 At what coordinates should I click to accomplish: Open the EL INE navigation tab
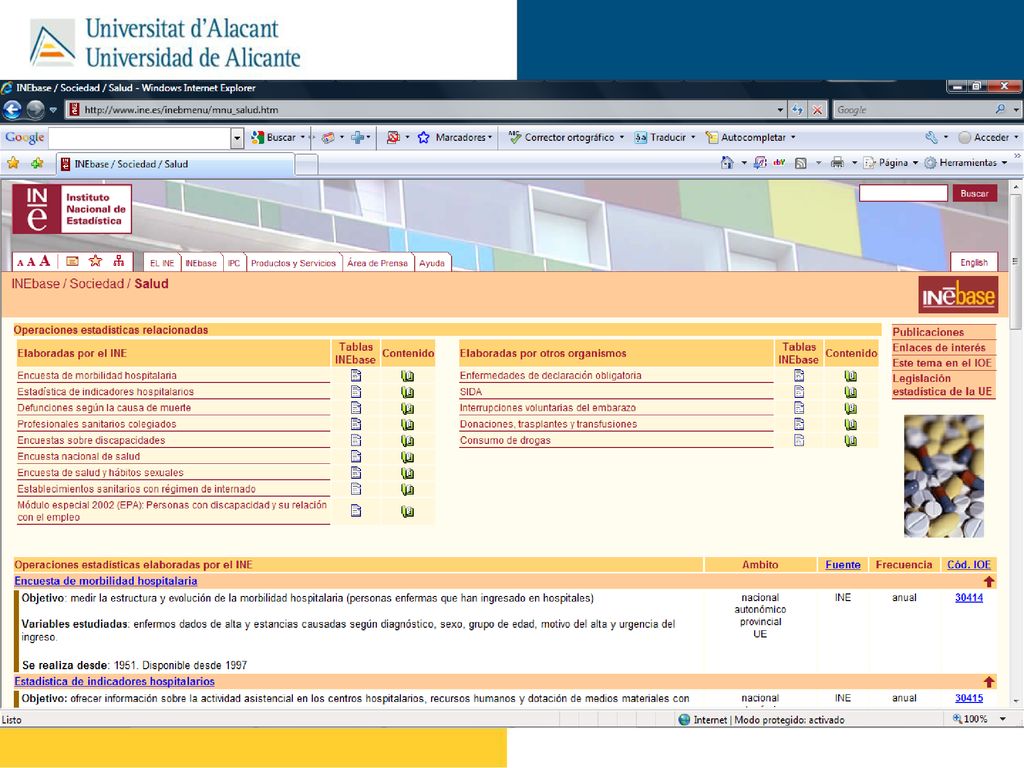tap(162, 263)
